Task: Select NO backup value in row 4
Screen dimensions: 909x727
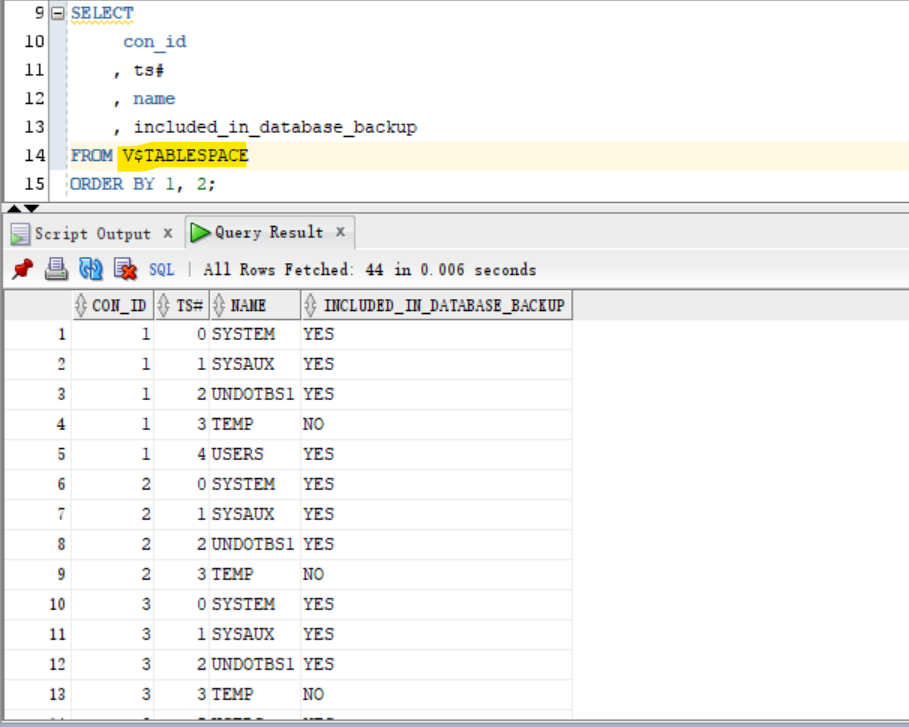Action: 437,424
